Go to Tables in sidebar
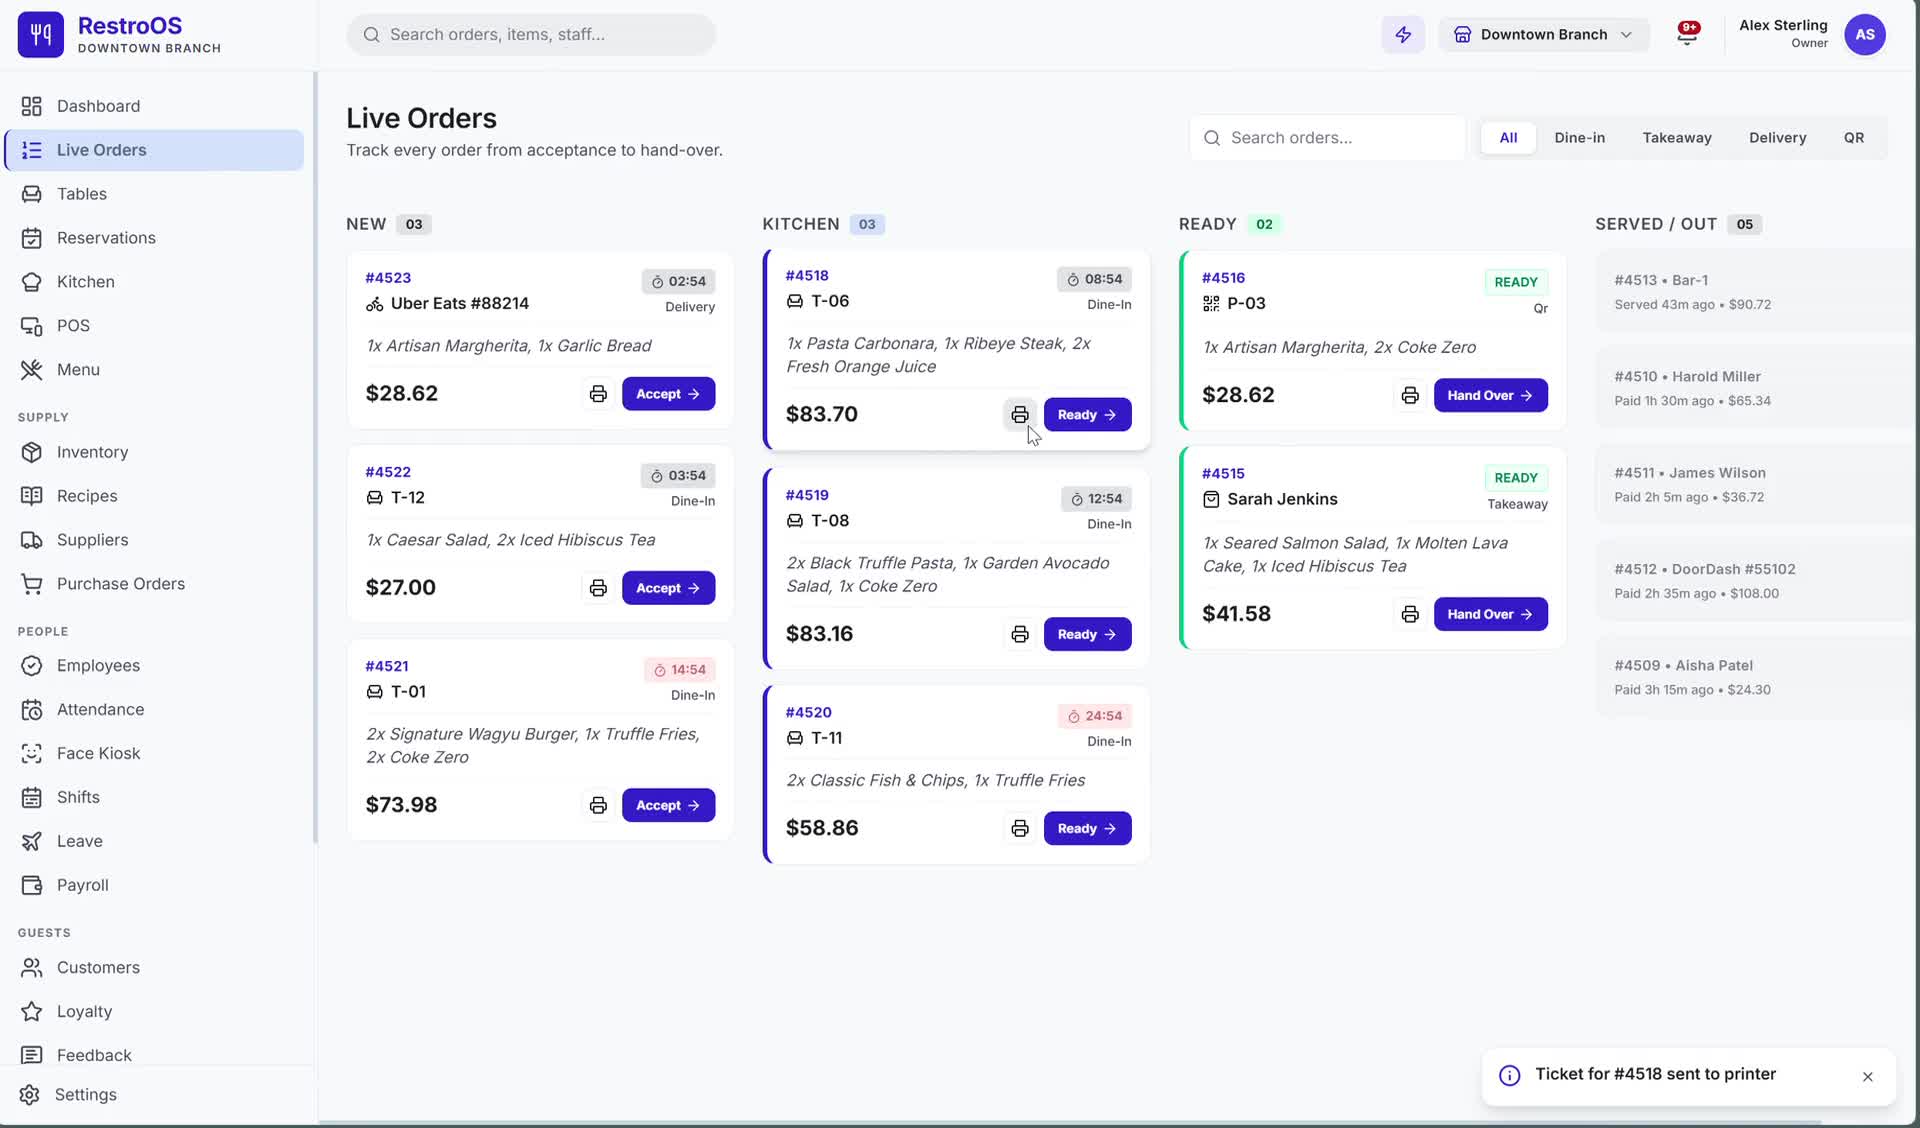 [x=155, y=194]
